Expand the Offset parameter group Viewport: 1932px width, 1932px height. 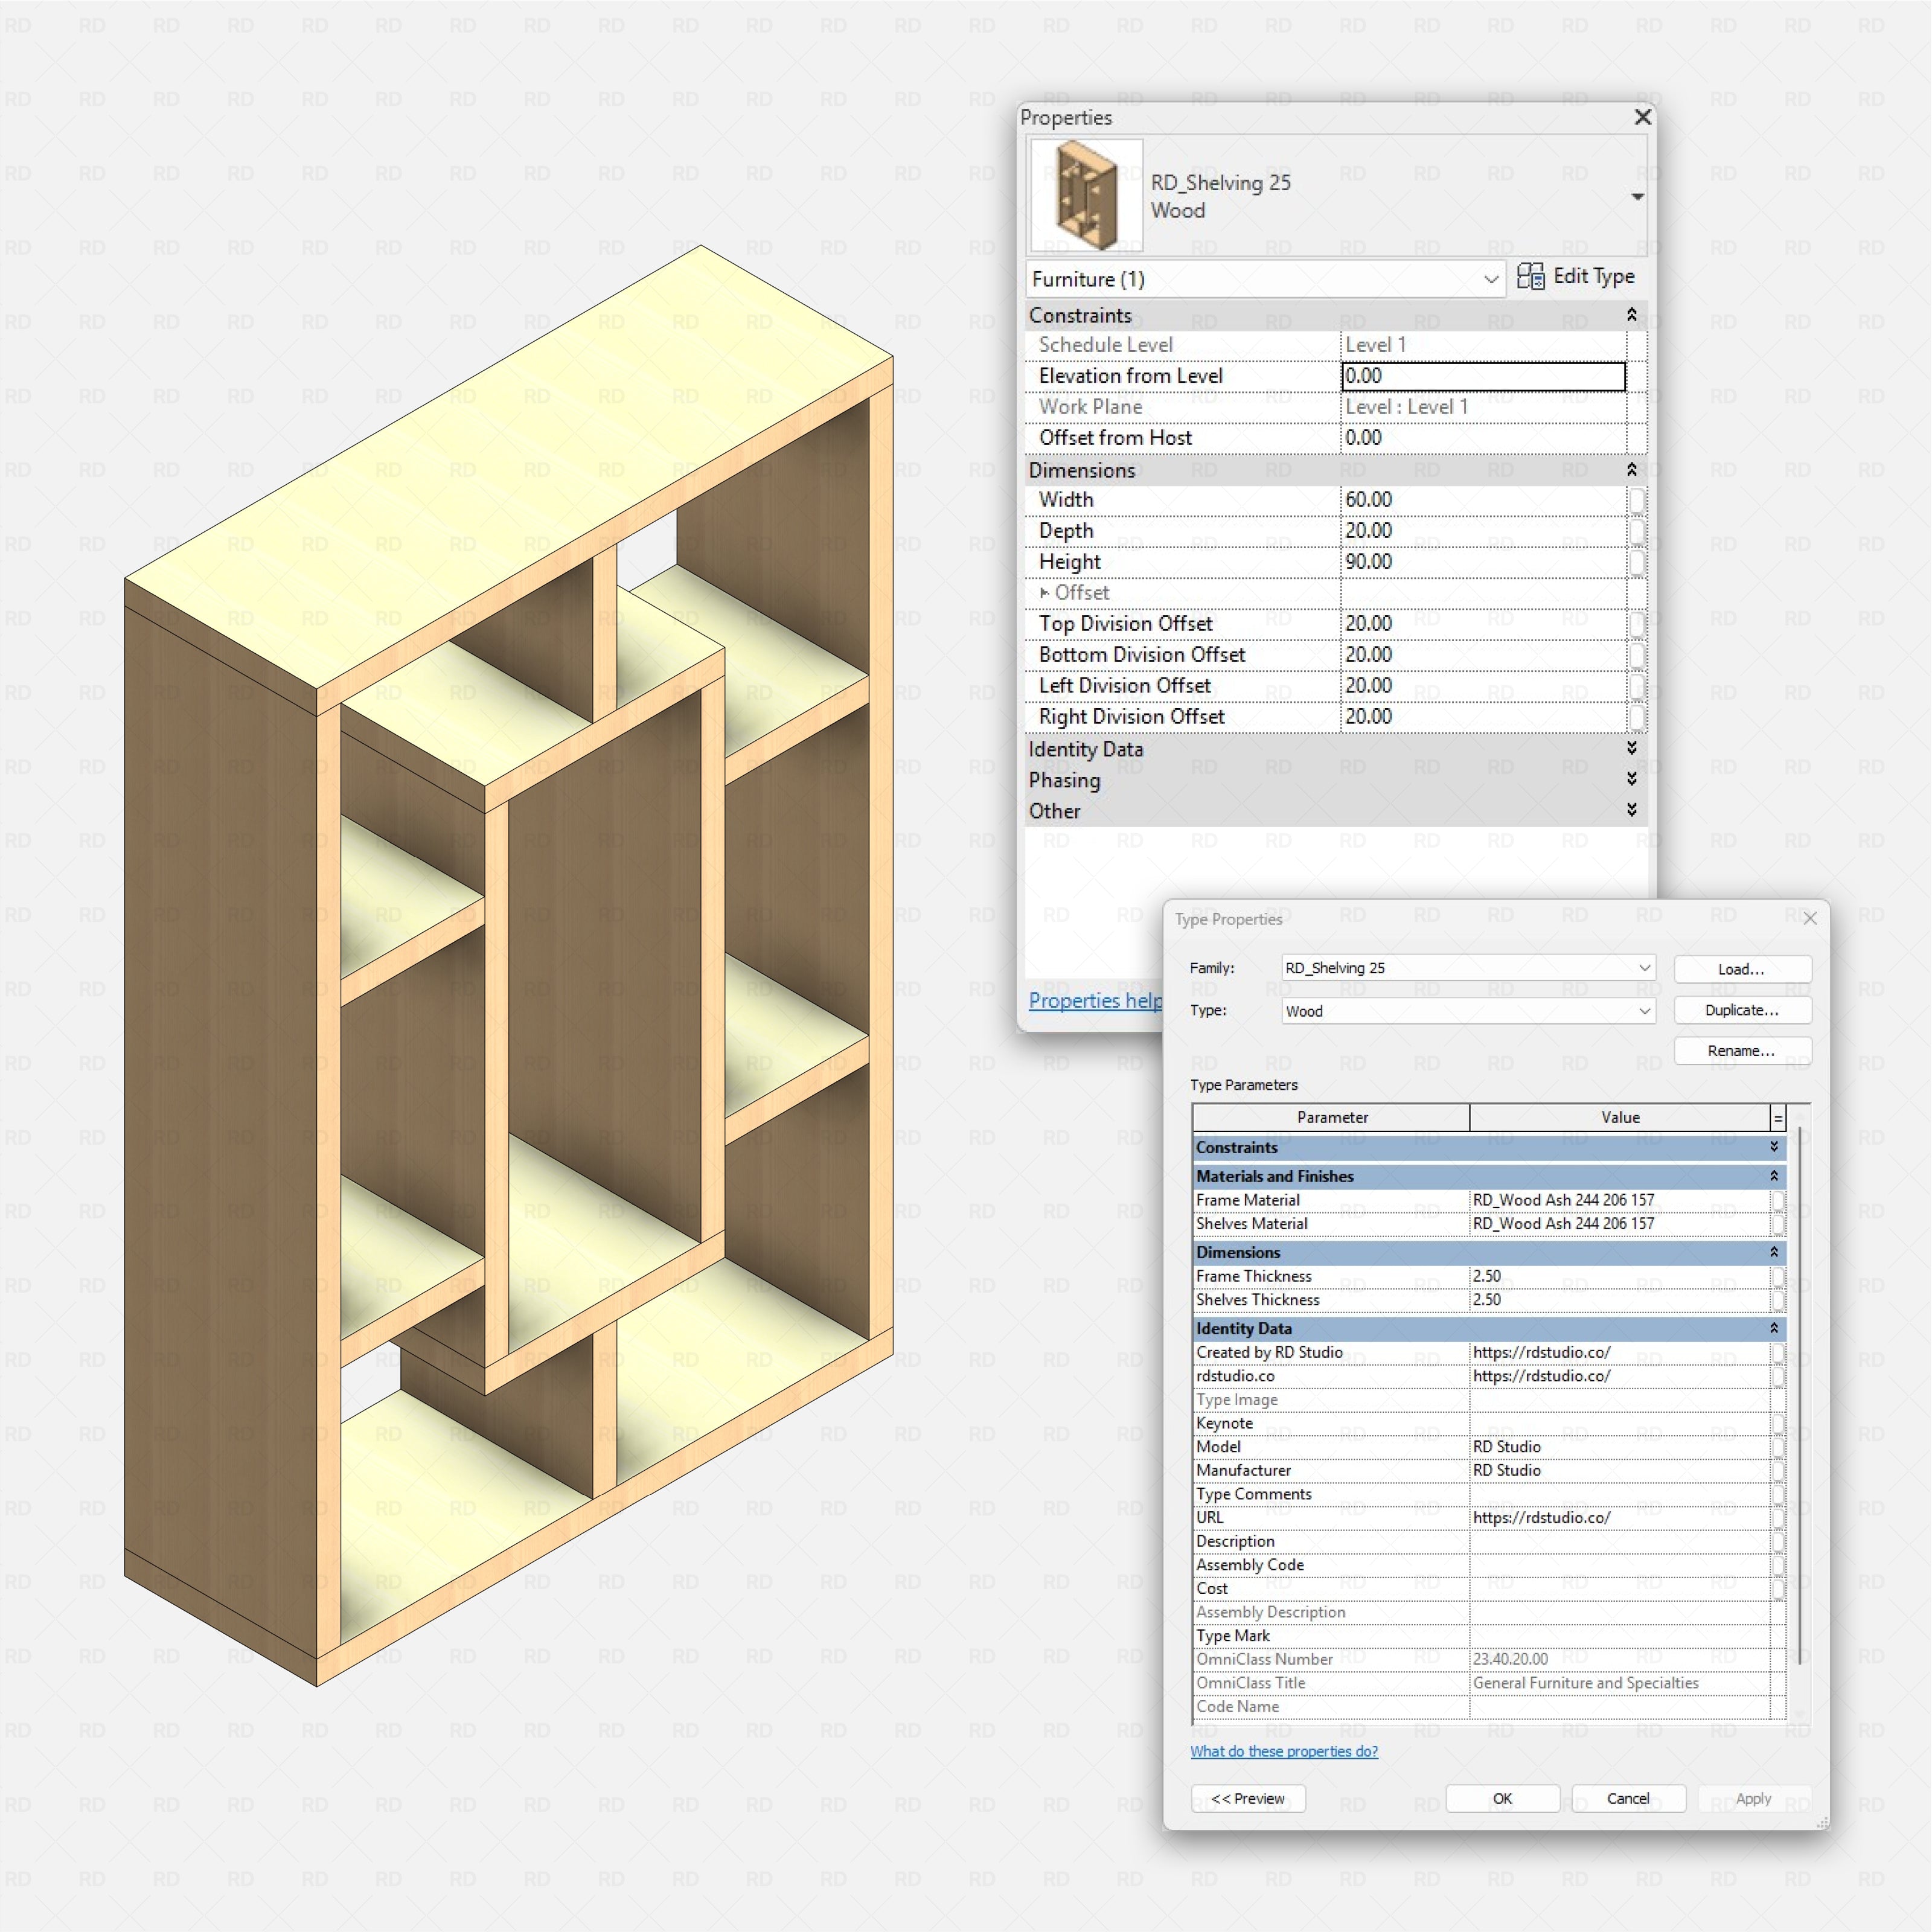1044,592
